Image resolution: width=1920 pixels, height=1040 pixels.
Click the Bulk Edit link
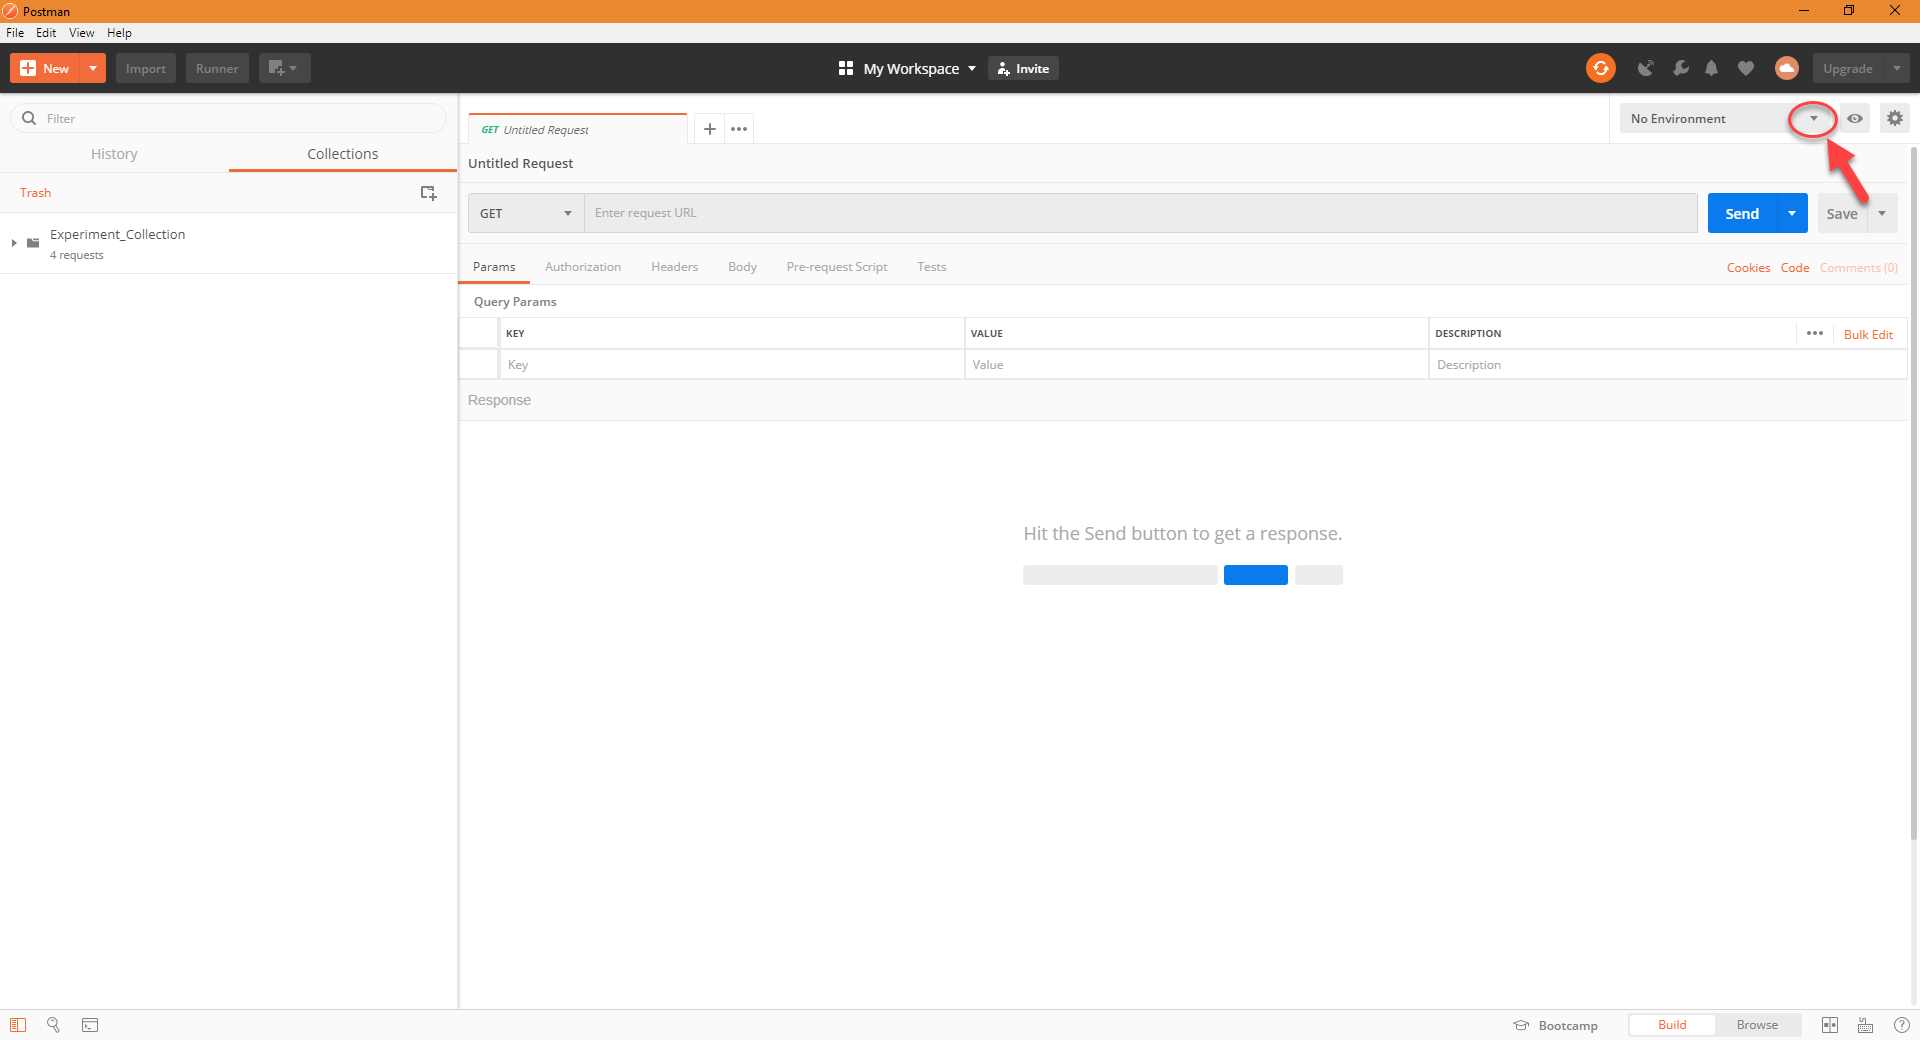1868,334
